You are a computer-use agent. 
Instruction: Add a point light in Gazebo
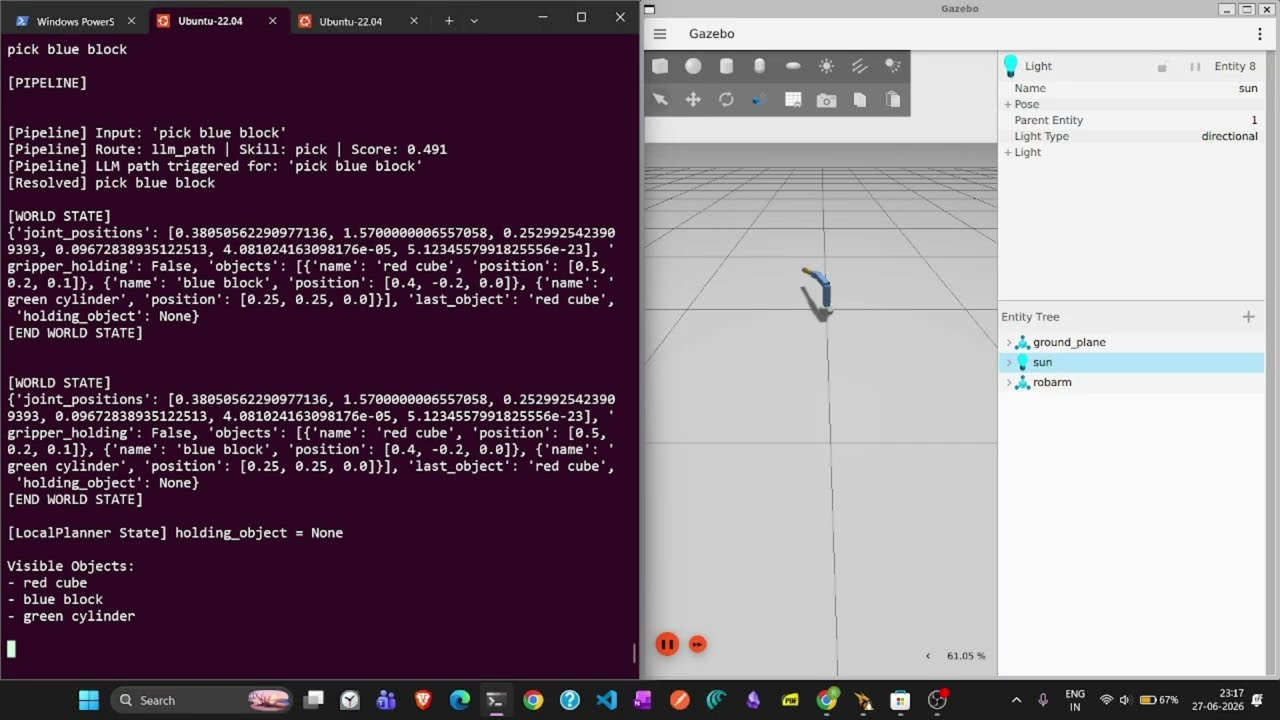[x=826, y=66]
